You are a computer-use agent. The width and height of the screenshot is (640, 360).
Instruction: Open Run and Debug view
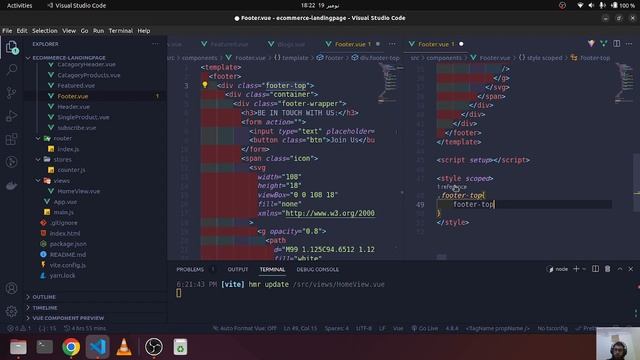(11, 116)
